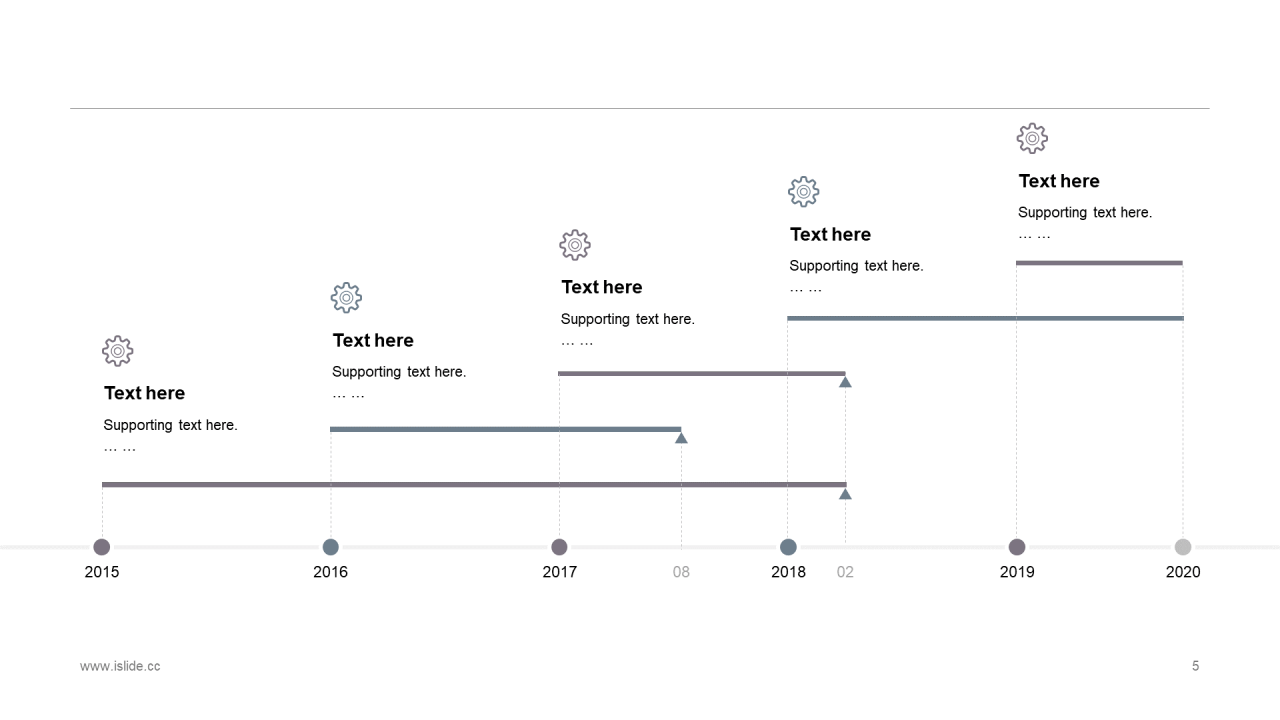The width and height of the screenshot is (1280, 720).
Task: Open the www.islide.cc link
Action: (120, 666)
